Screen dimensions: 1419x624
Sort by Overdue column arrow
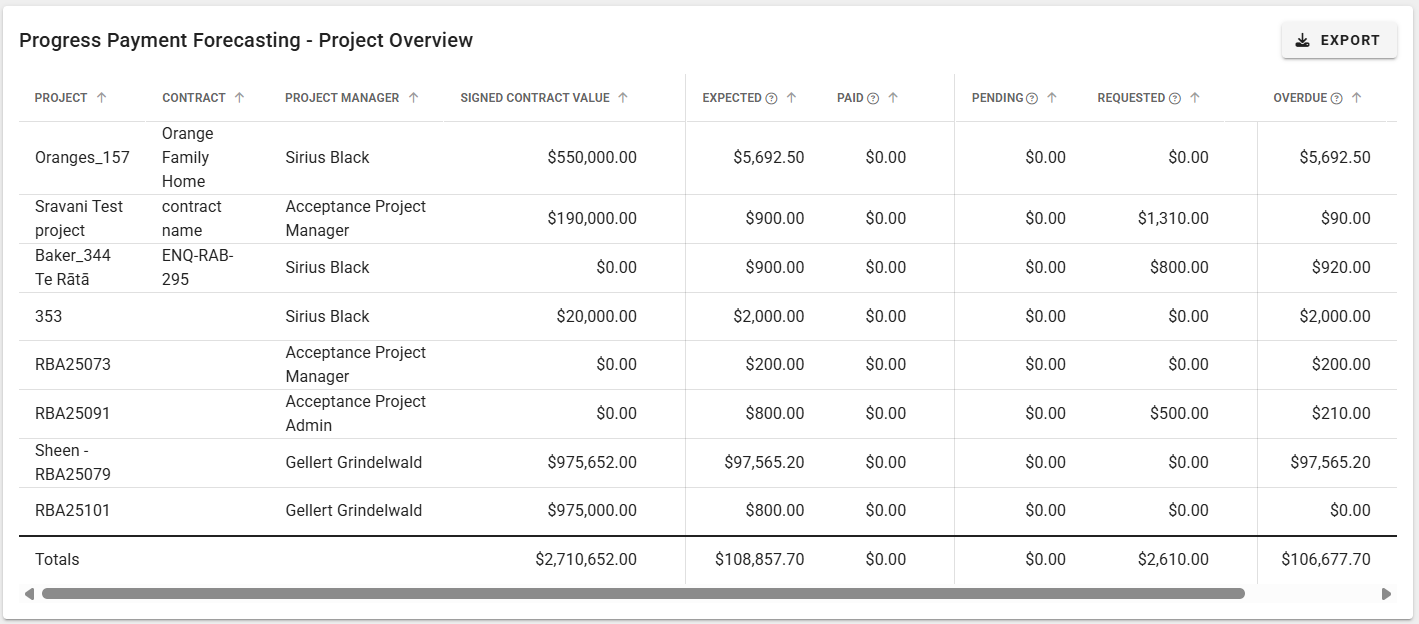click(1356, 98)
